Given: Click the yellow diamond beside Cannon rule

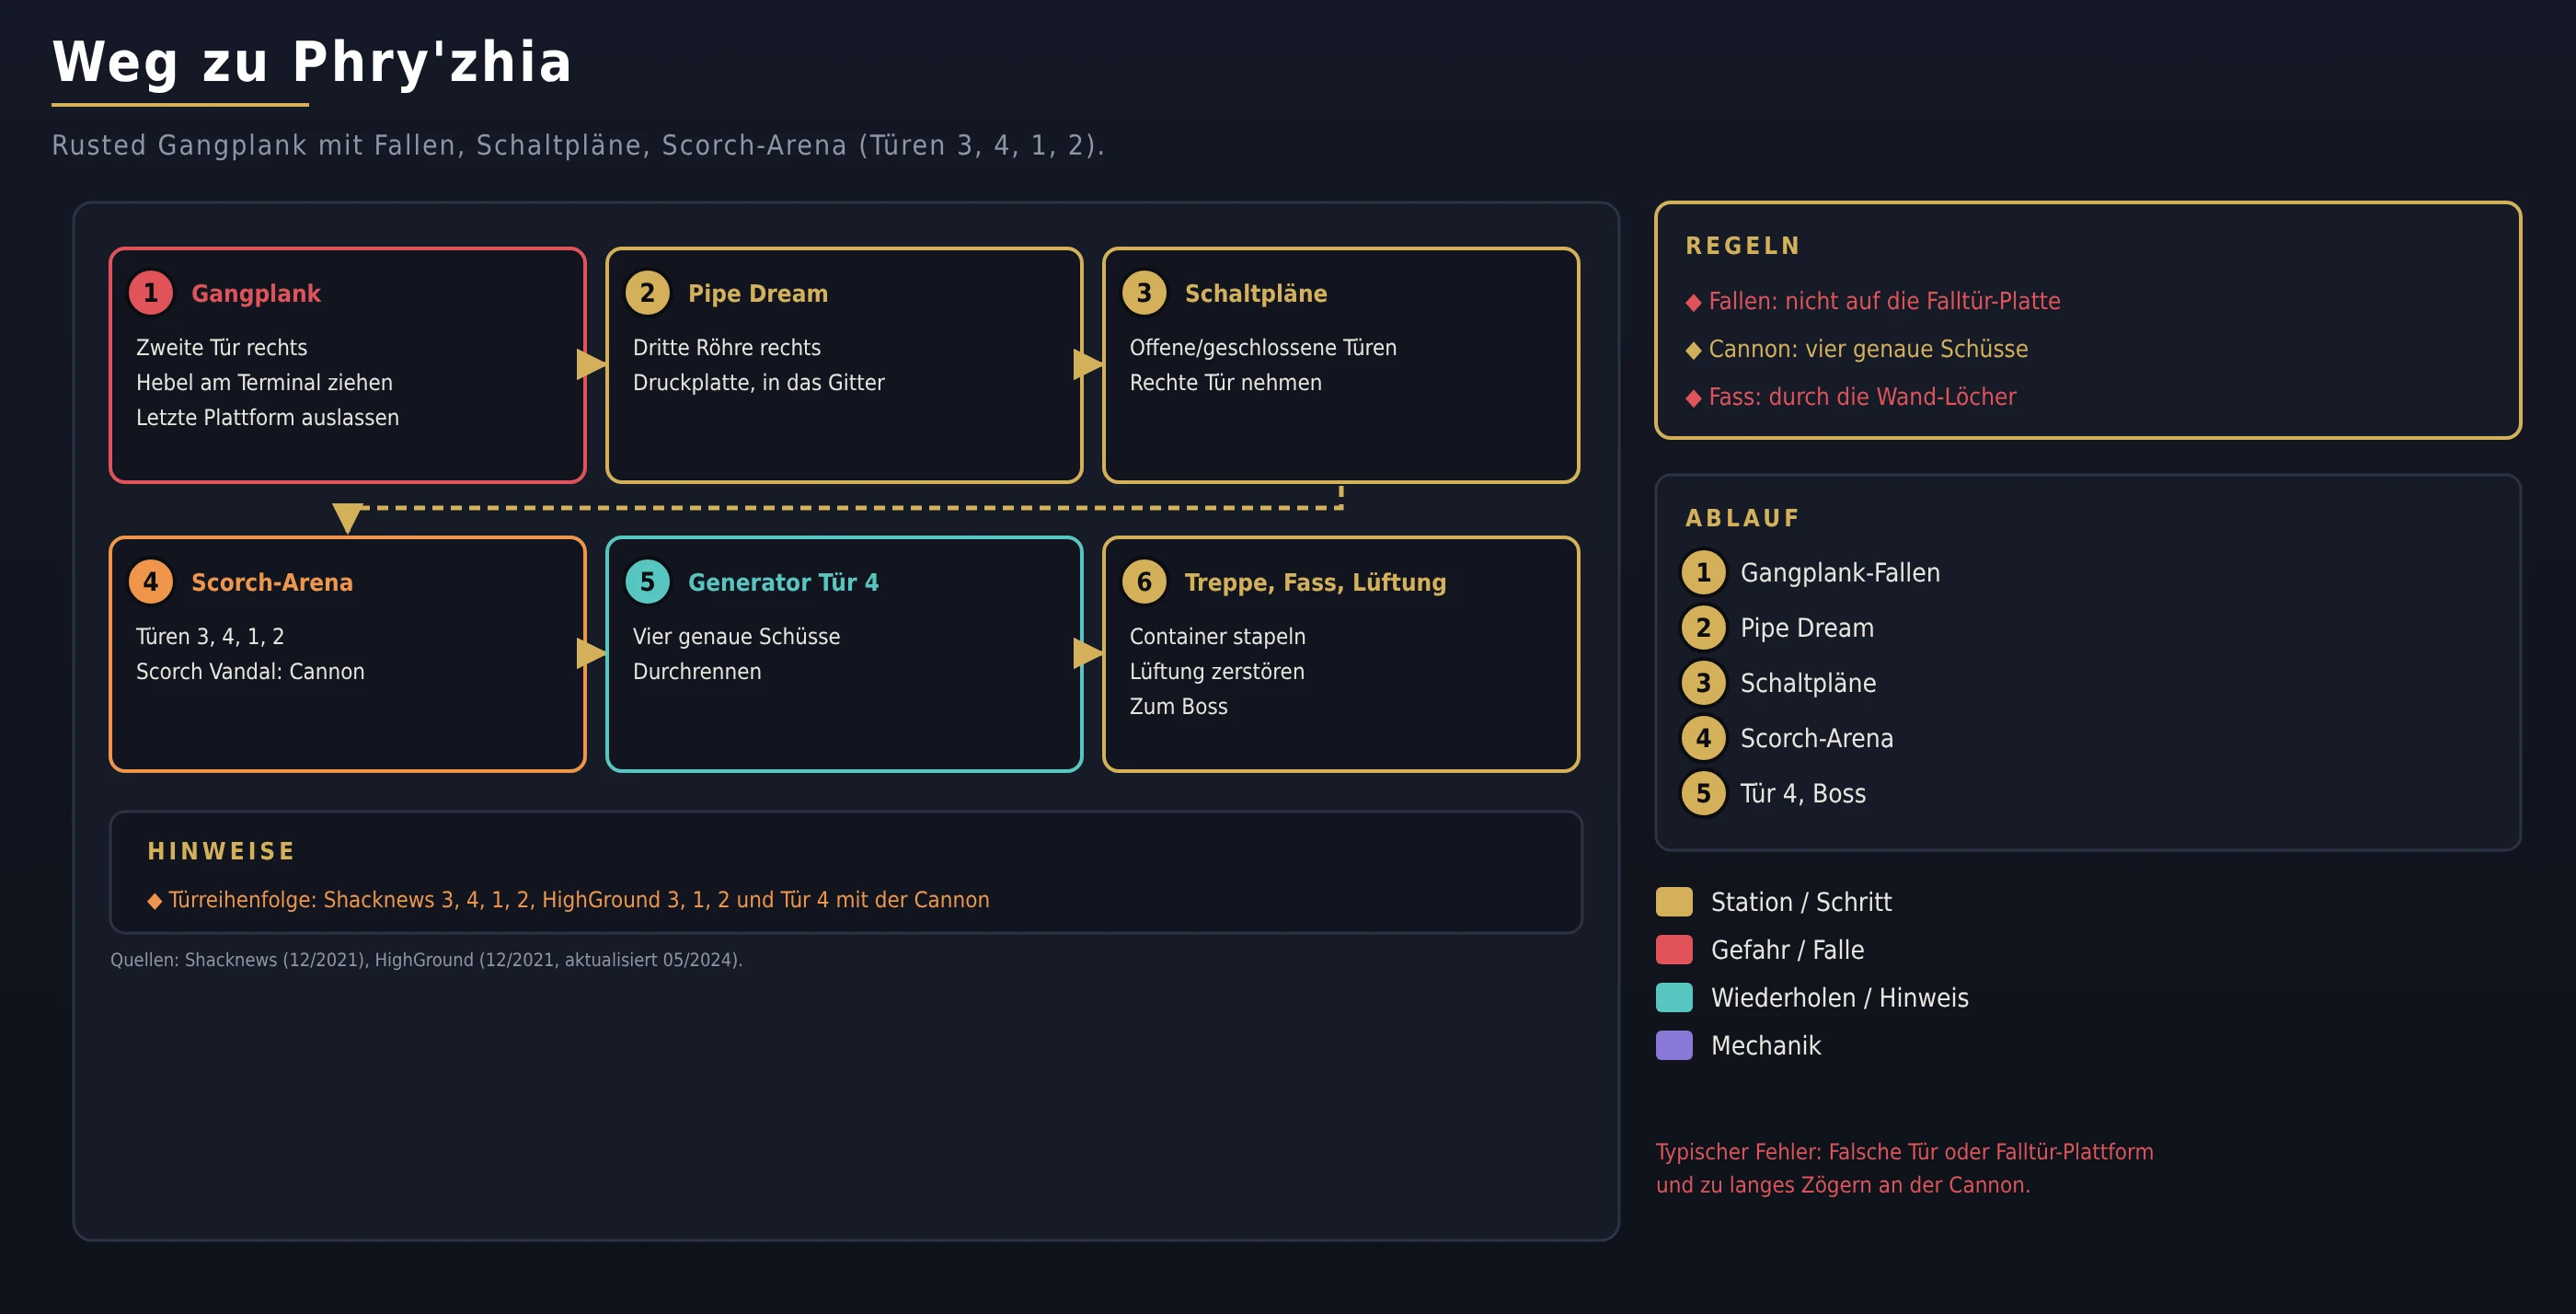Looking at the screenshot, I should tap(1693, 351).
